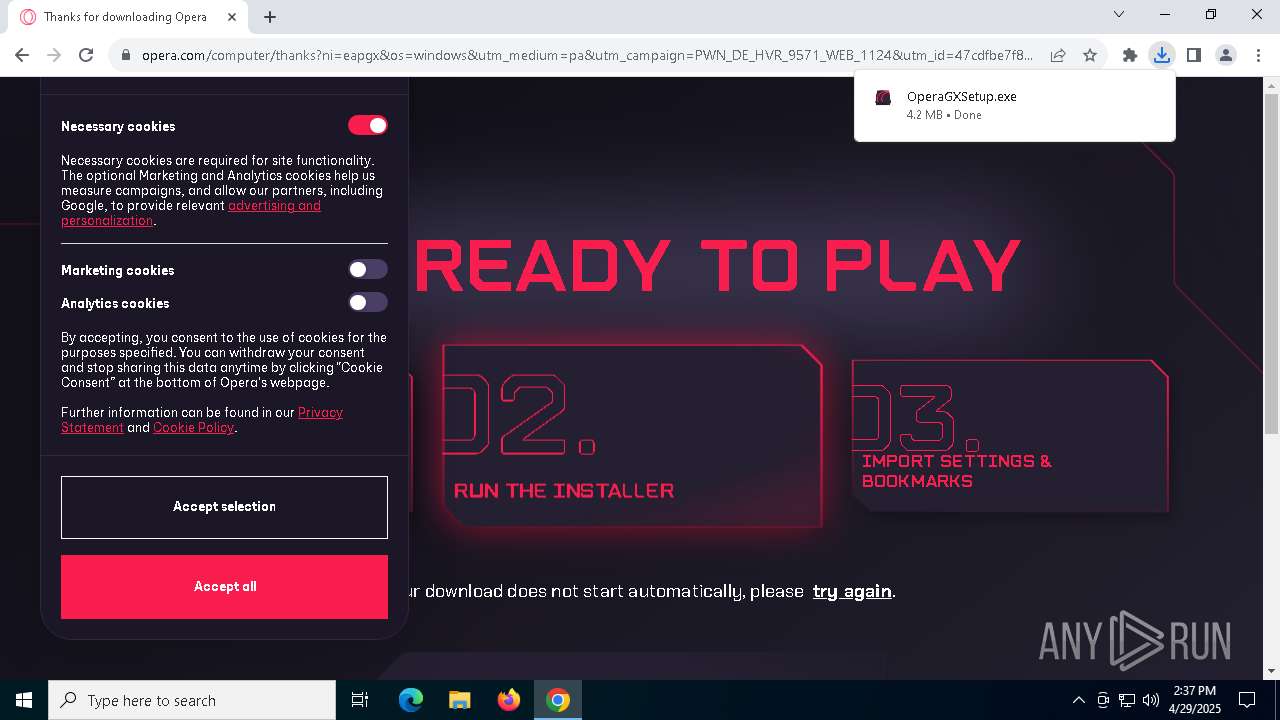Open the notification center
This screenshot has width=1280, height=720.
[1247, 700]
